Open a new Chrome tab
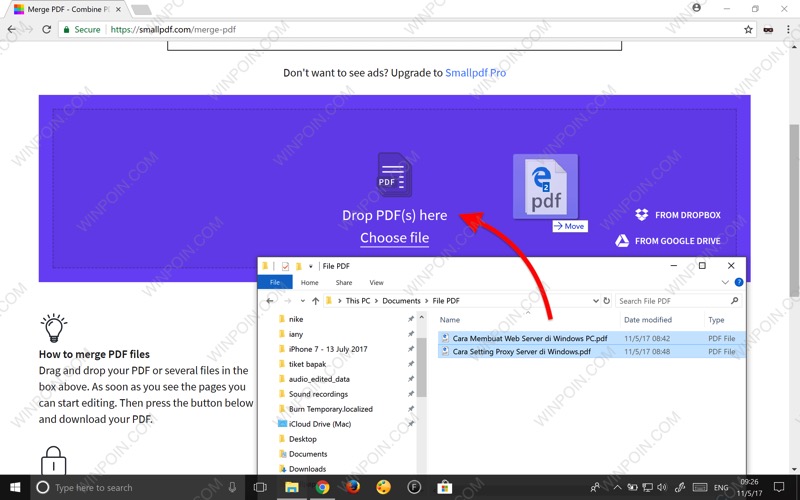 141,9
